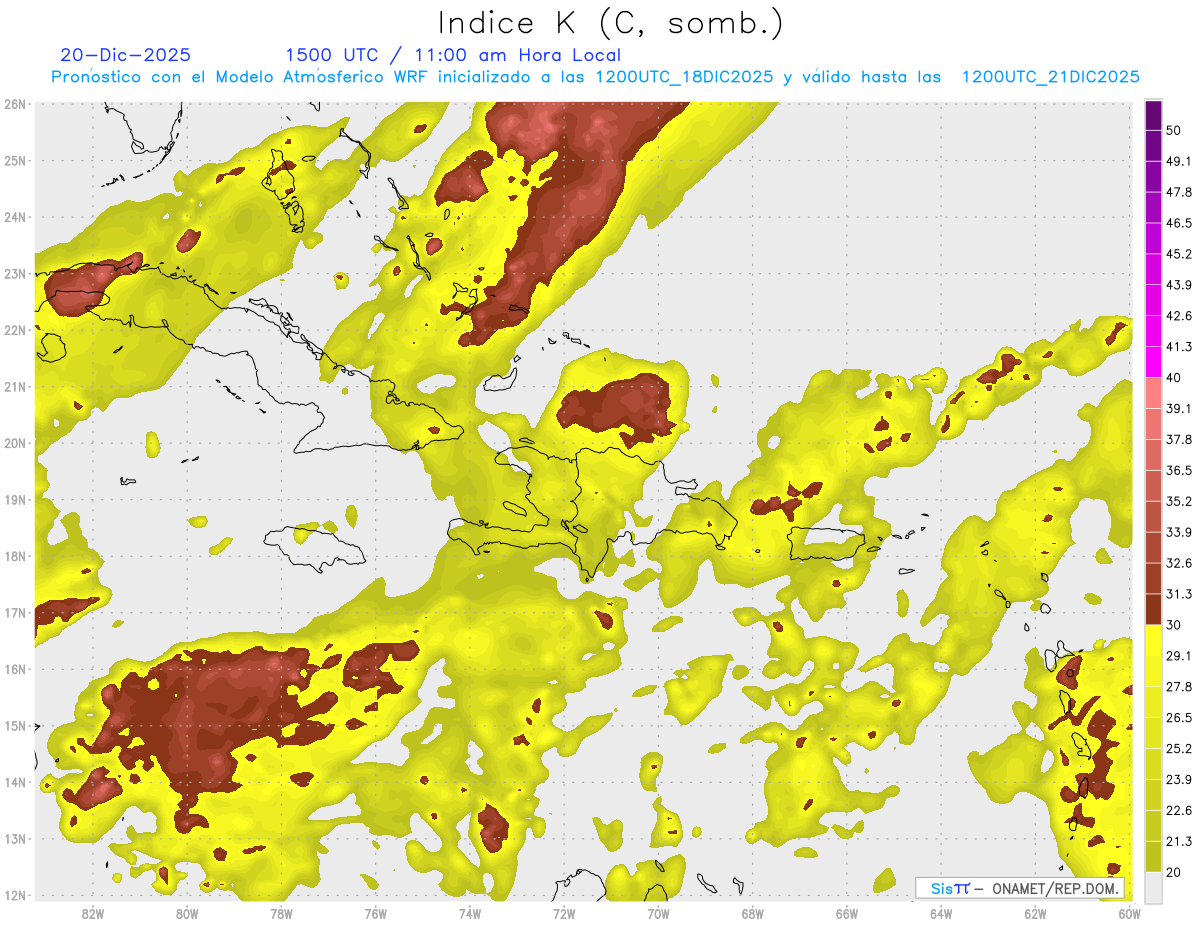Click the "21.3" colorbar label
Screen dimensions: 1200x927
[1178, 841]
